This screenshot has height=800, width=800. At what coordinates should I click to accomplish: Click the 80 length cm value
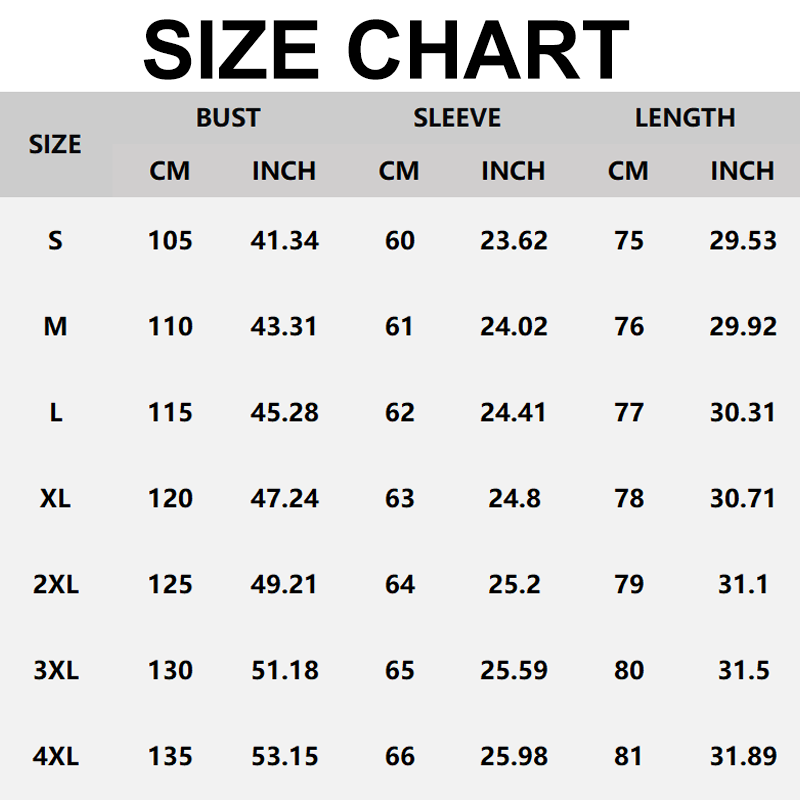point(628,670)
